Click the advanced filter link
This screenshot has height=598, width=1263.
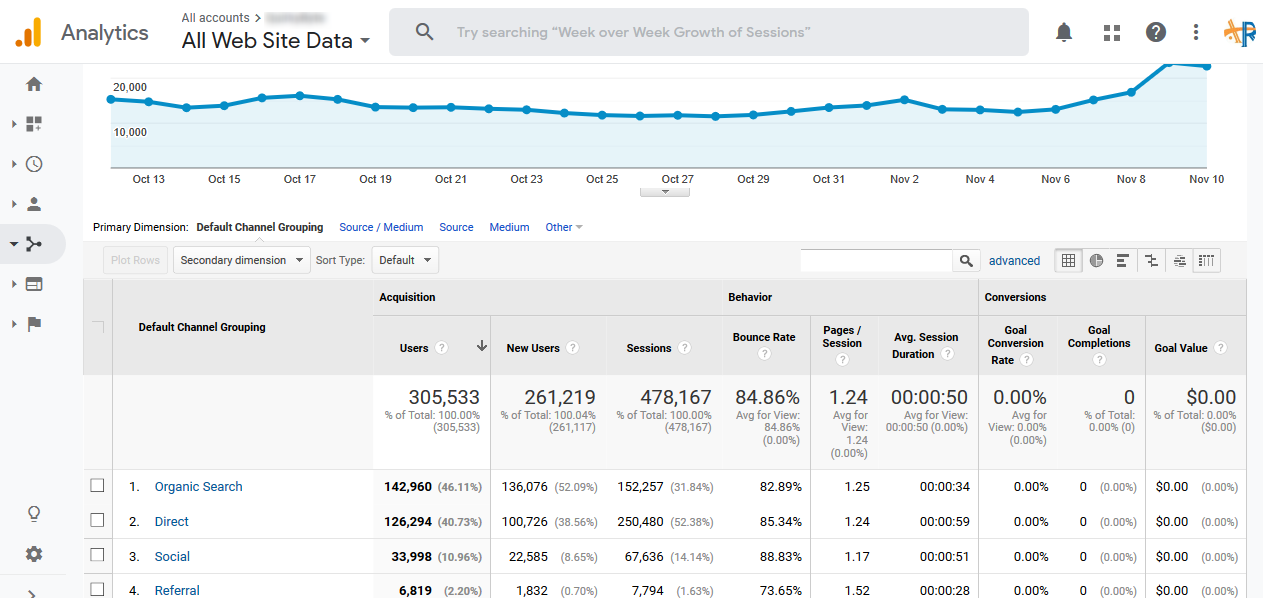(1014, 261)
